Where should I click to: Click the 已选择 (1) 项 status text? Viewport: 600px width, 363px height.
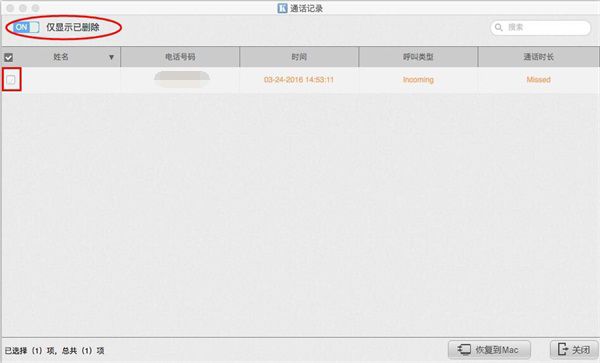pyautogui.click(x=30, y=350)
